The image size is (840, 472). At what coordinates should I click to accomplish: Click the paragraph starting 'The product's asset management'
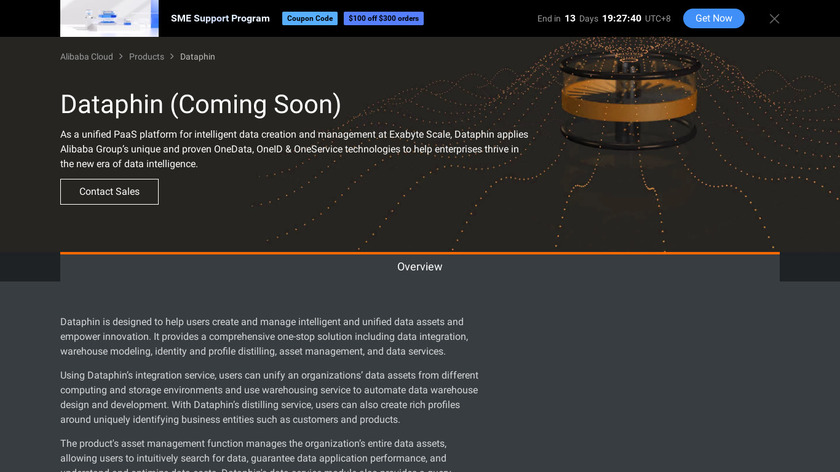point(256,455)
